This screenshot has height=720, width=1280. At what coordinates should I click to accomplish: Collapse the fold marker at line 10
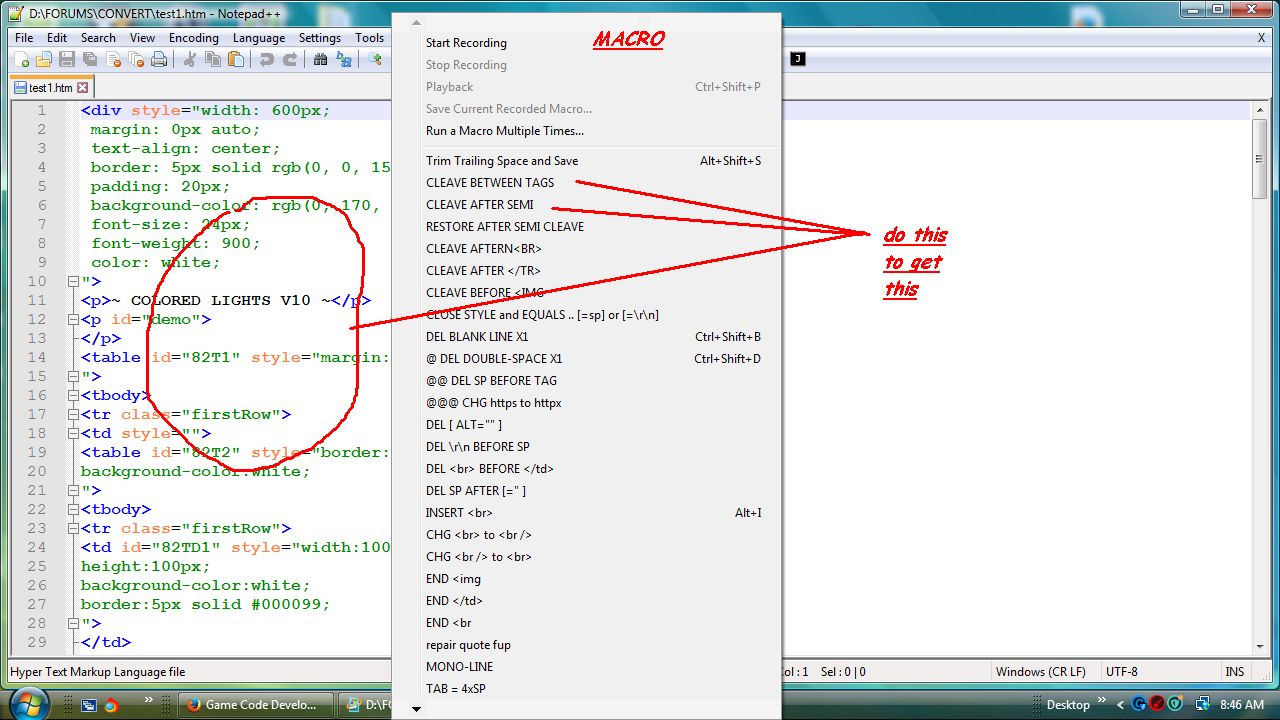[x=73, y=281]
